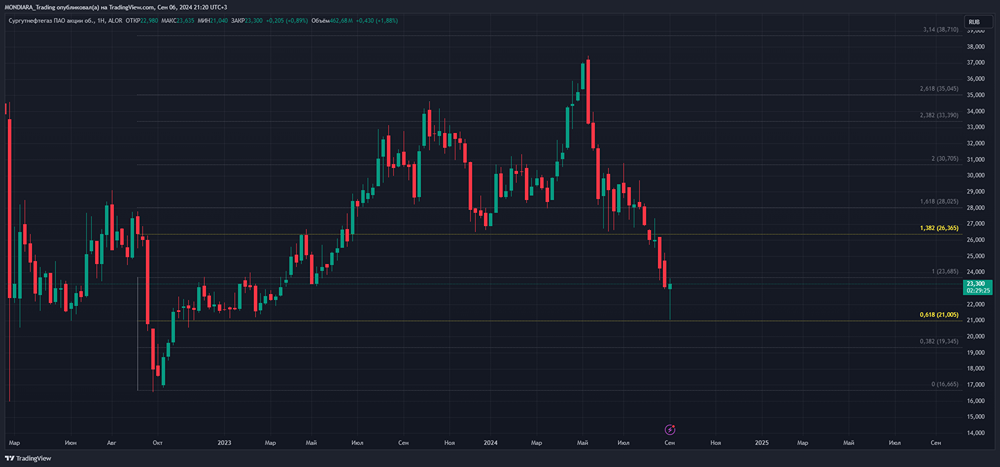Click the Авг label on time axis
The height and width of the screenshot is (467, 1000).
click(x=112, y=442)
